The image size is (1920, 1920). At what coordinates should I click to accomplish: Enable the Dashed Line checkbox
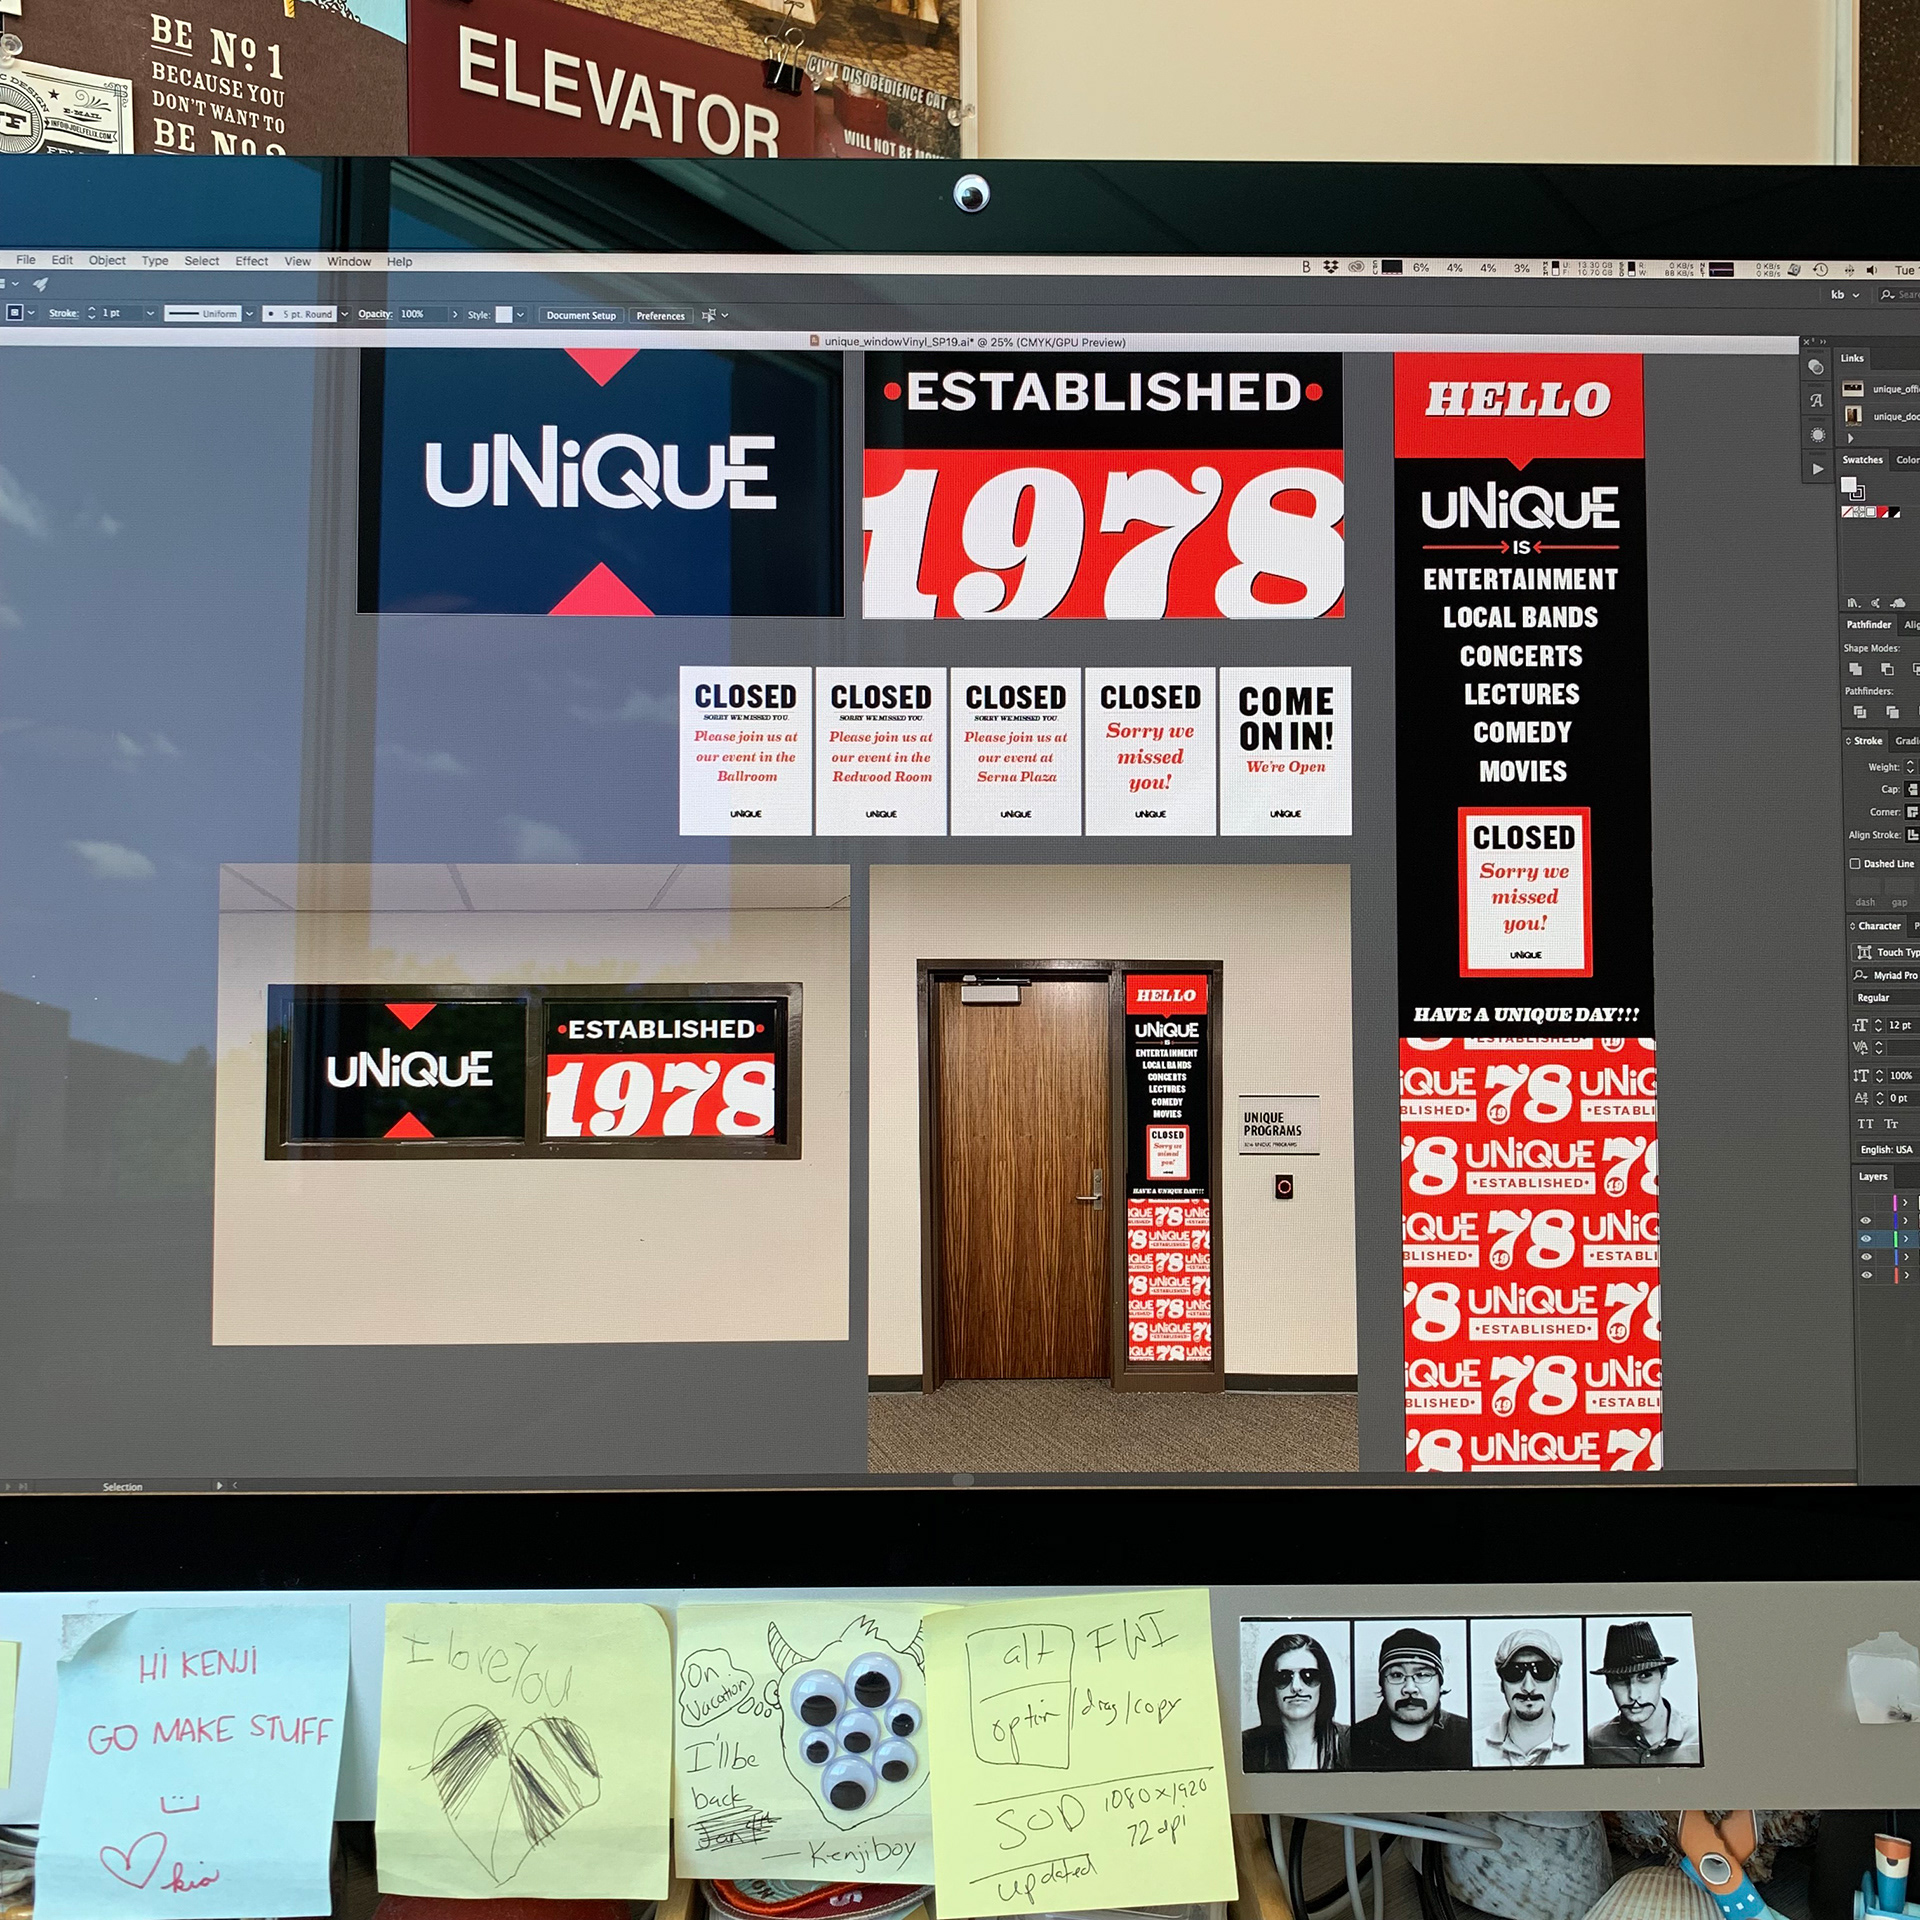click(x=1855, y=864)
